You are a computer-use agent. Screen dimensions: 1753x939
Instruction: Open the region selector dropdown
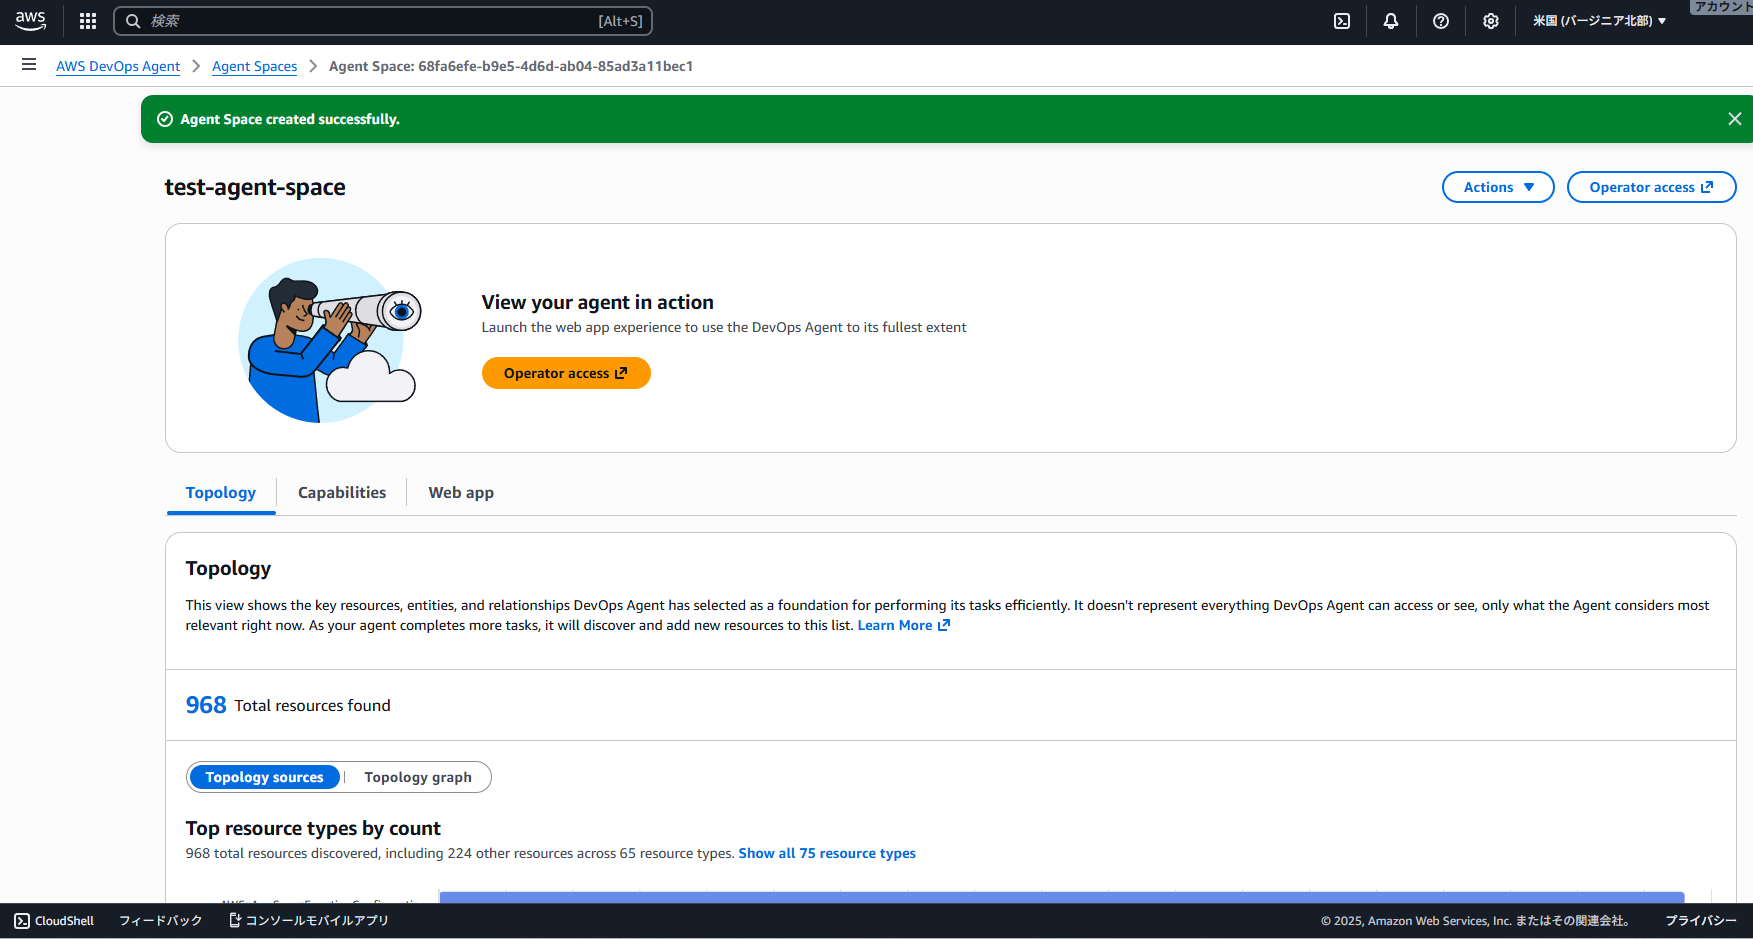click(1599, 21)
